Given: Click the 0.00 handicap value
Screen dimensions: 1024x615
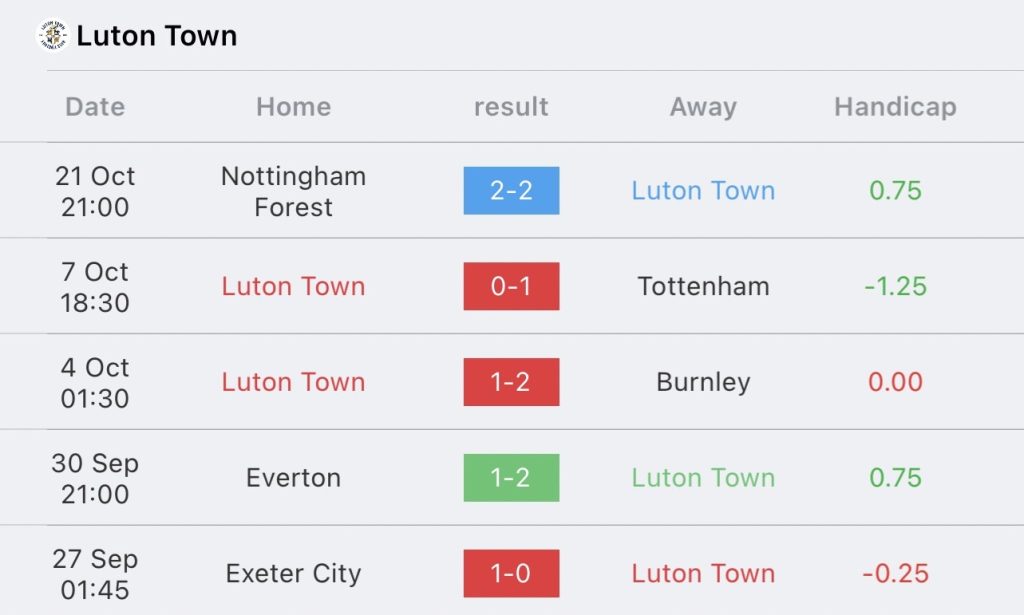Looking at the screenshot, I should [895, 382].
